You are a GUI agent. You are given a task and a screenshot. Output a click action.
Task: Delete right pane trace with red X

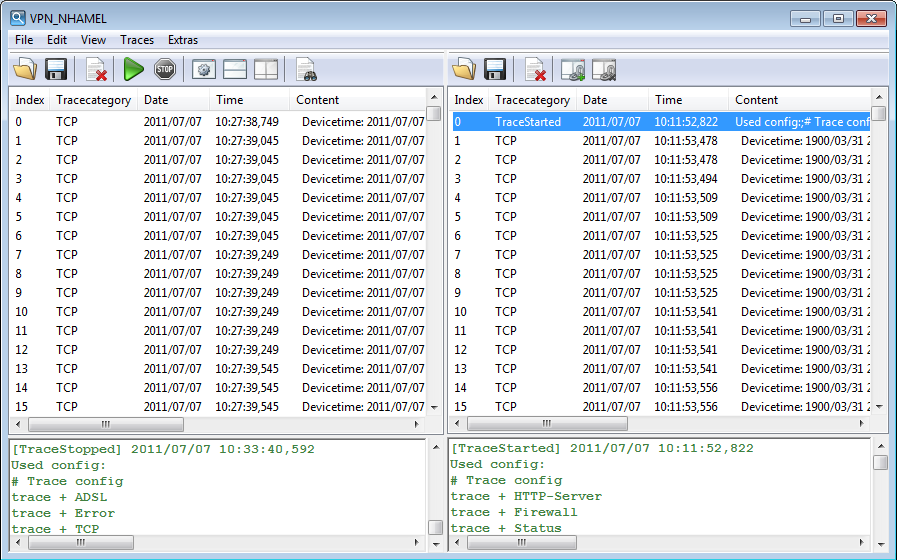pos(536,69)
